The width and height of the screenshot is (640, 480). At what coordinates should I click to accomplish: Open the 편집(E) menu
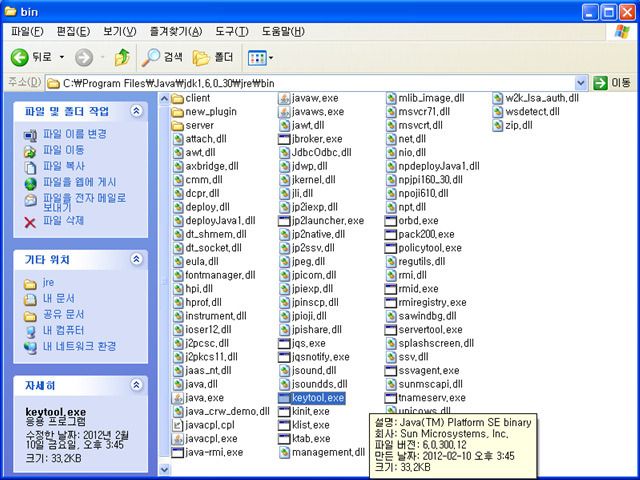[x=73, y=31]
